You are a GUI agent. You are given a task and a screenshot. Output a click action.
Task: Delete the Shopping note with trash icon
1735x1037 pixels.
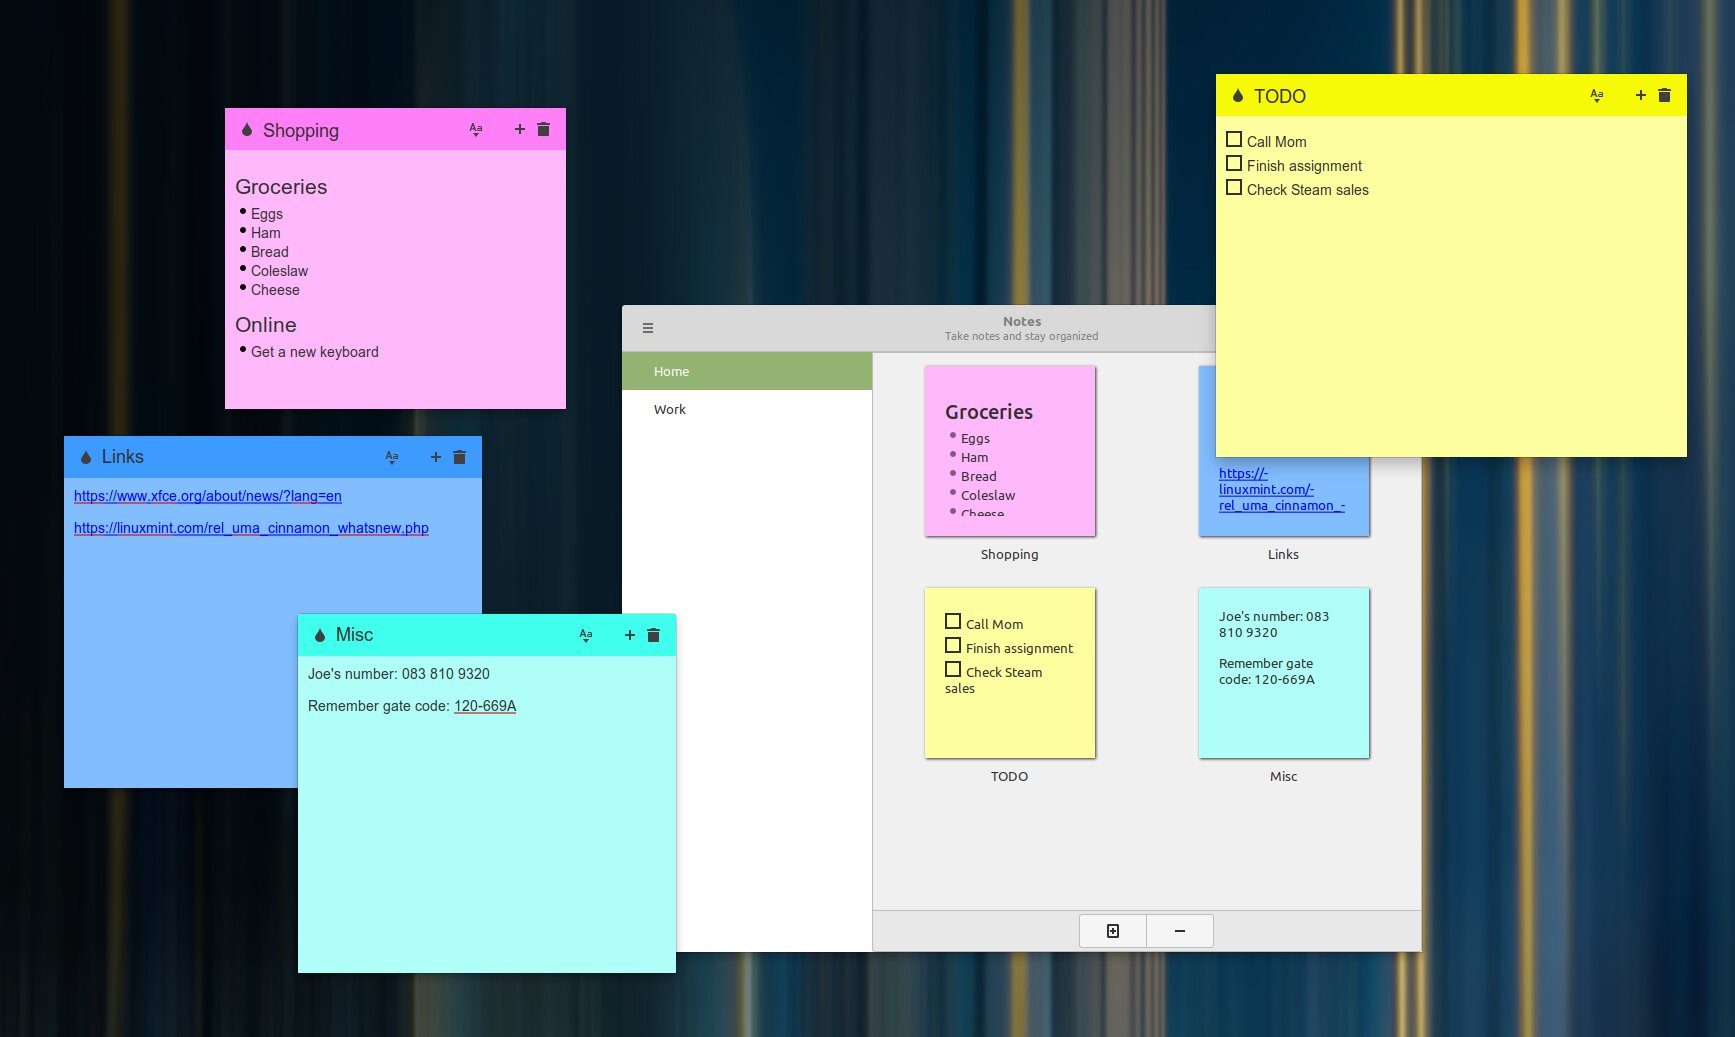point(543,129)
